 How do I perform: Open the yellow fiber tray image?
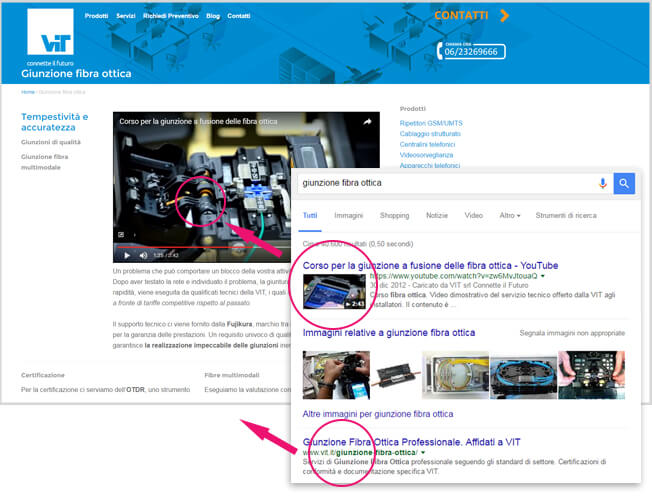(455, 375)
